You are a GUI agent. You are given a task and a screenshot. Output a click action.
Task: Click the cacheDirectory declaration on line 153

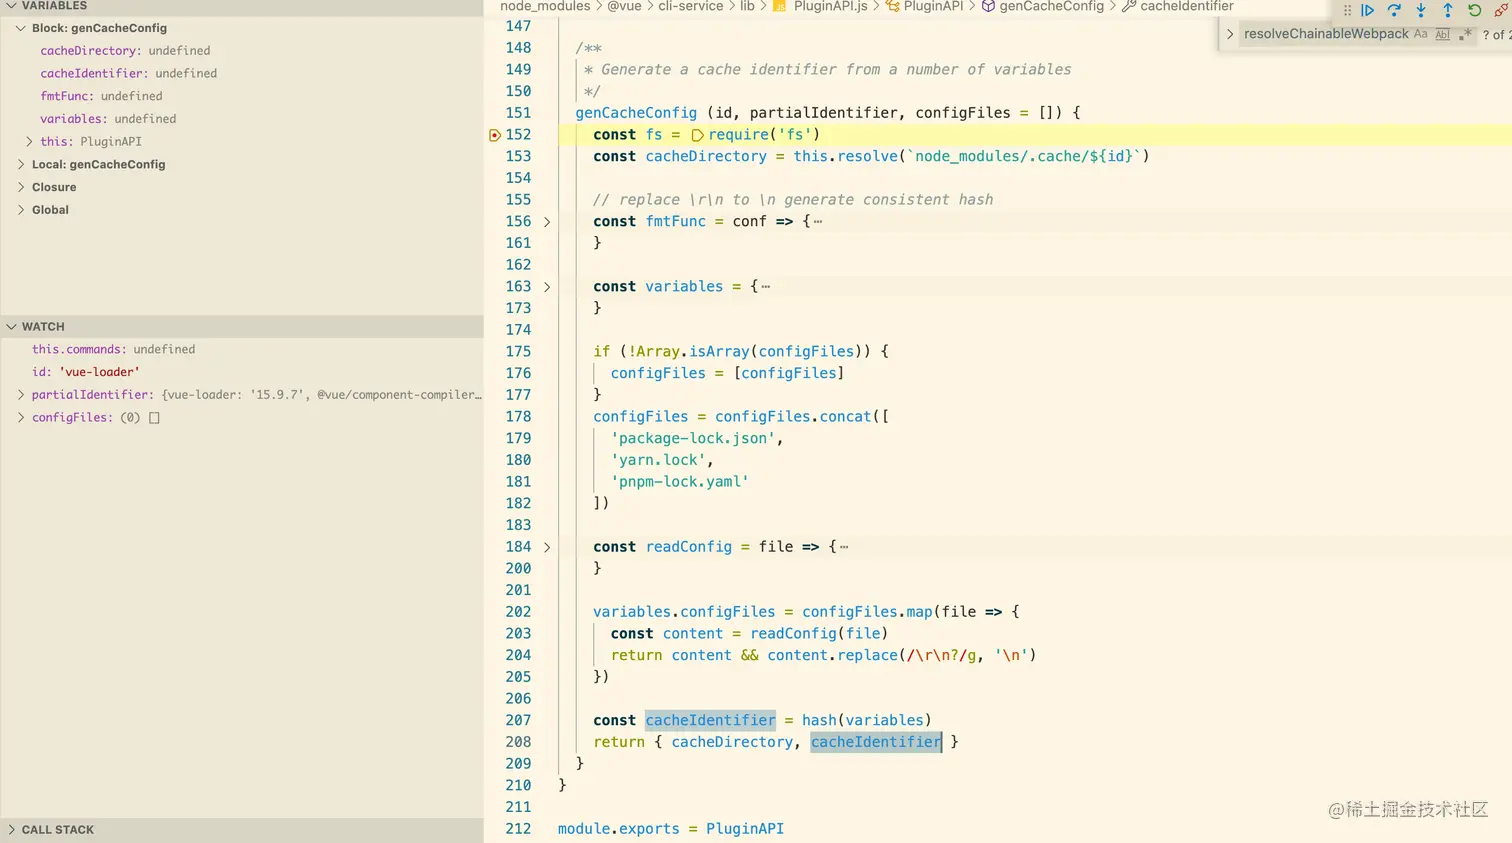coord(706,157)
